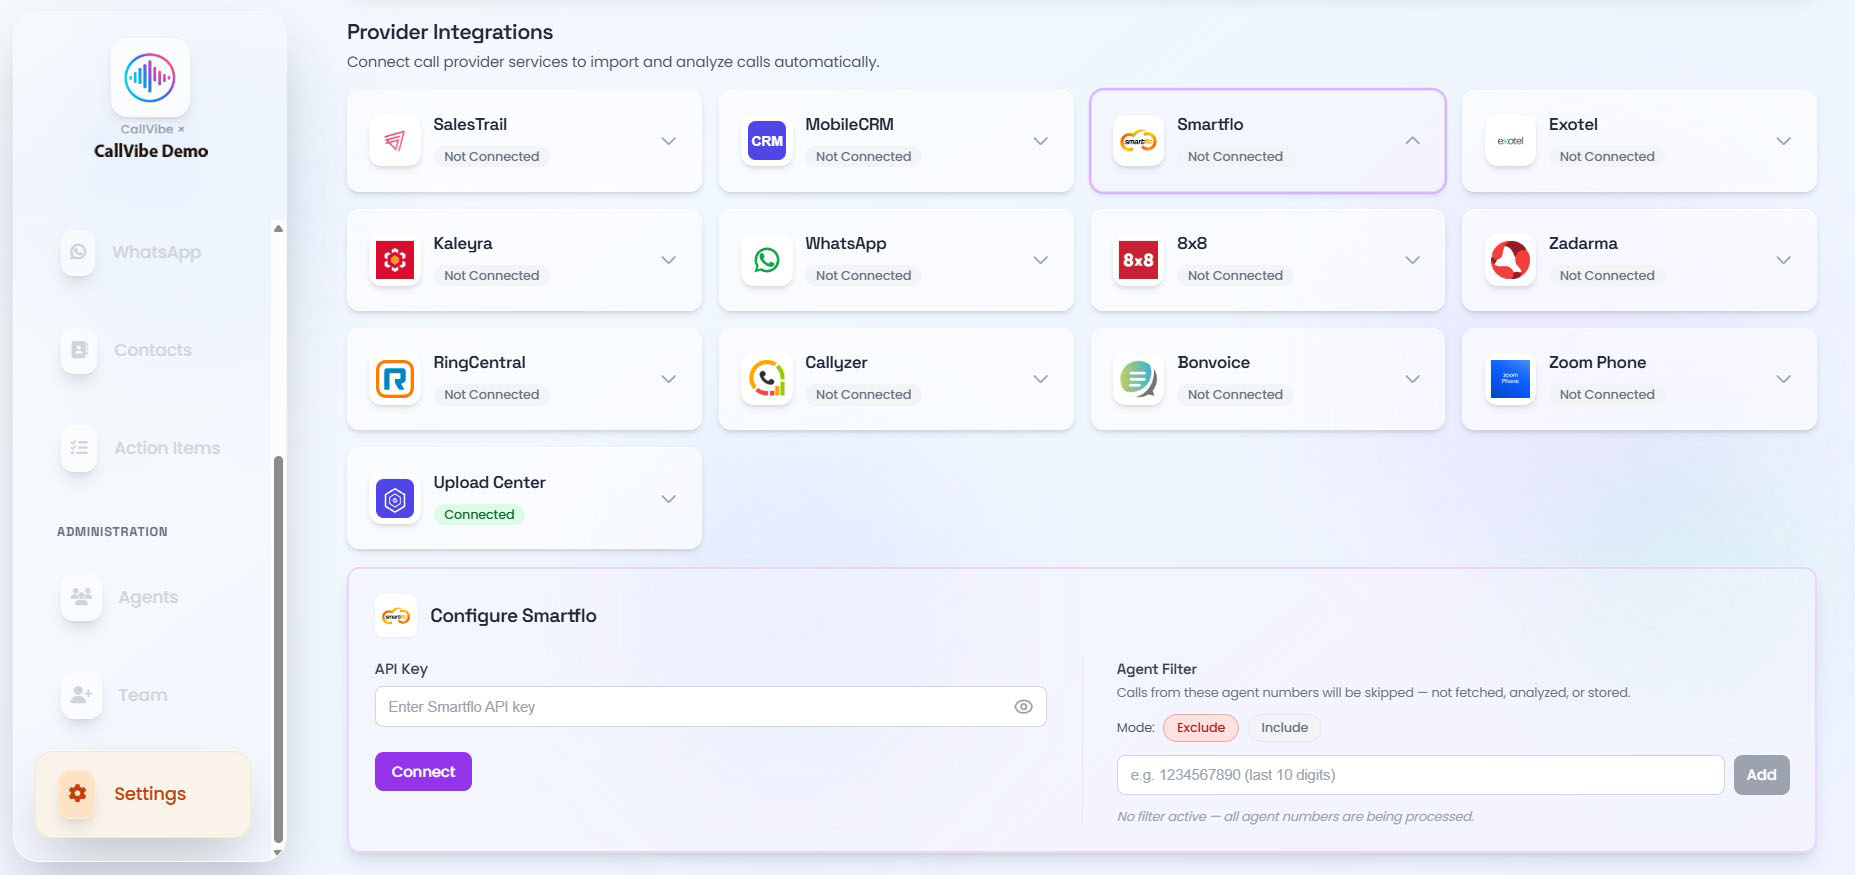The width and height of the screenshot is (1855, 875).
Task: Click the MobileCRM provider logo
Action: point(767,141)
